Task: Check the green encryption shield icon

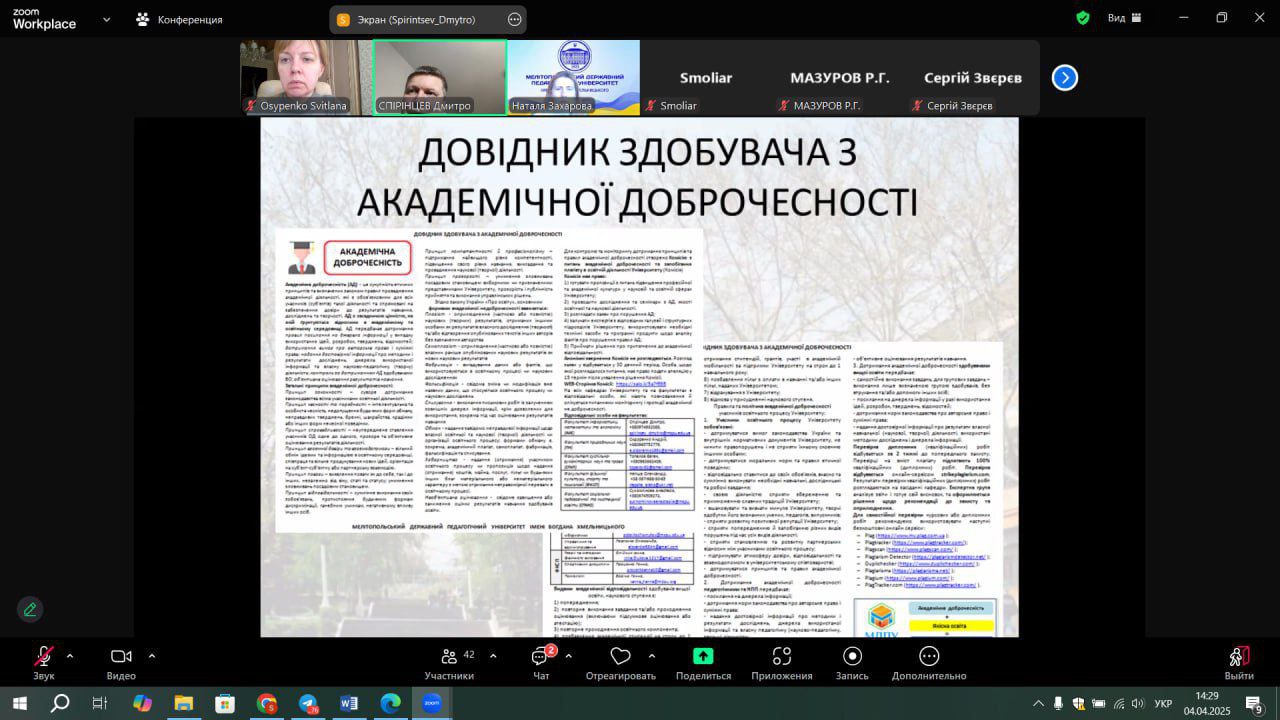Action: 1083,18
